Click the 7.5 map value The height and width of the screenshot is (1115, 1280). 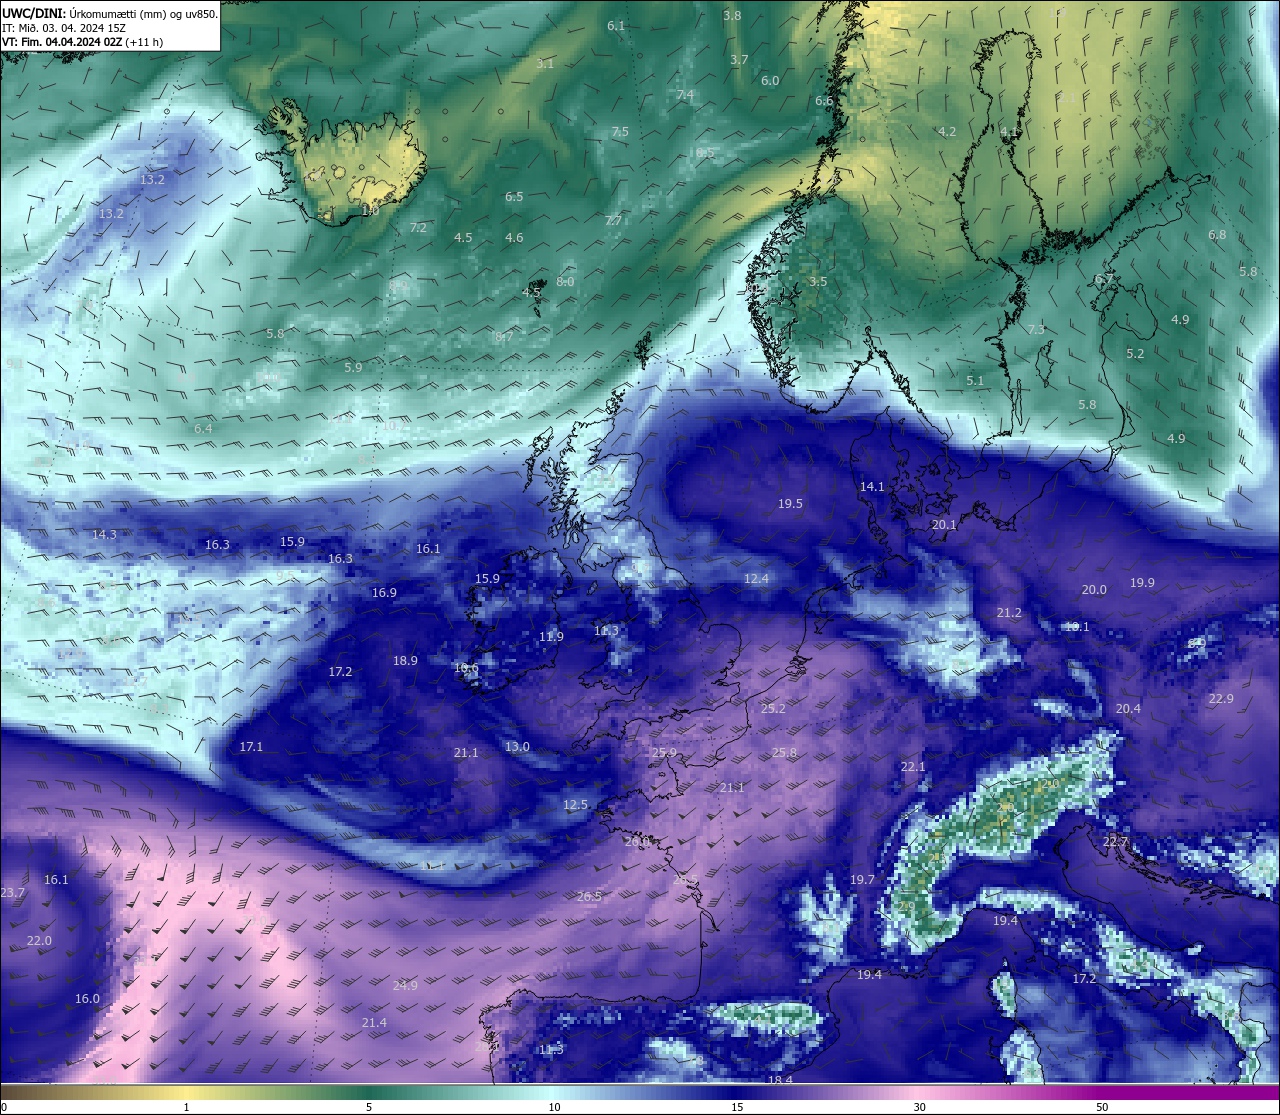point(620,131)
